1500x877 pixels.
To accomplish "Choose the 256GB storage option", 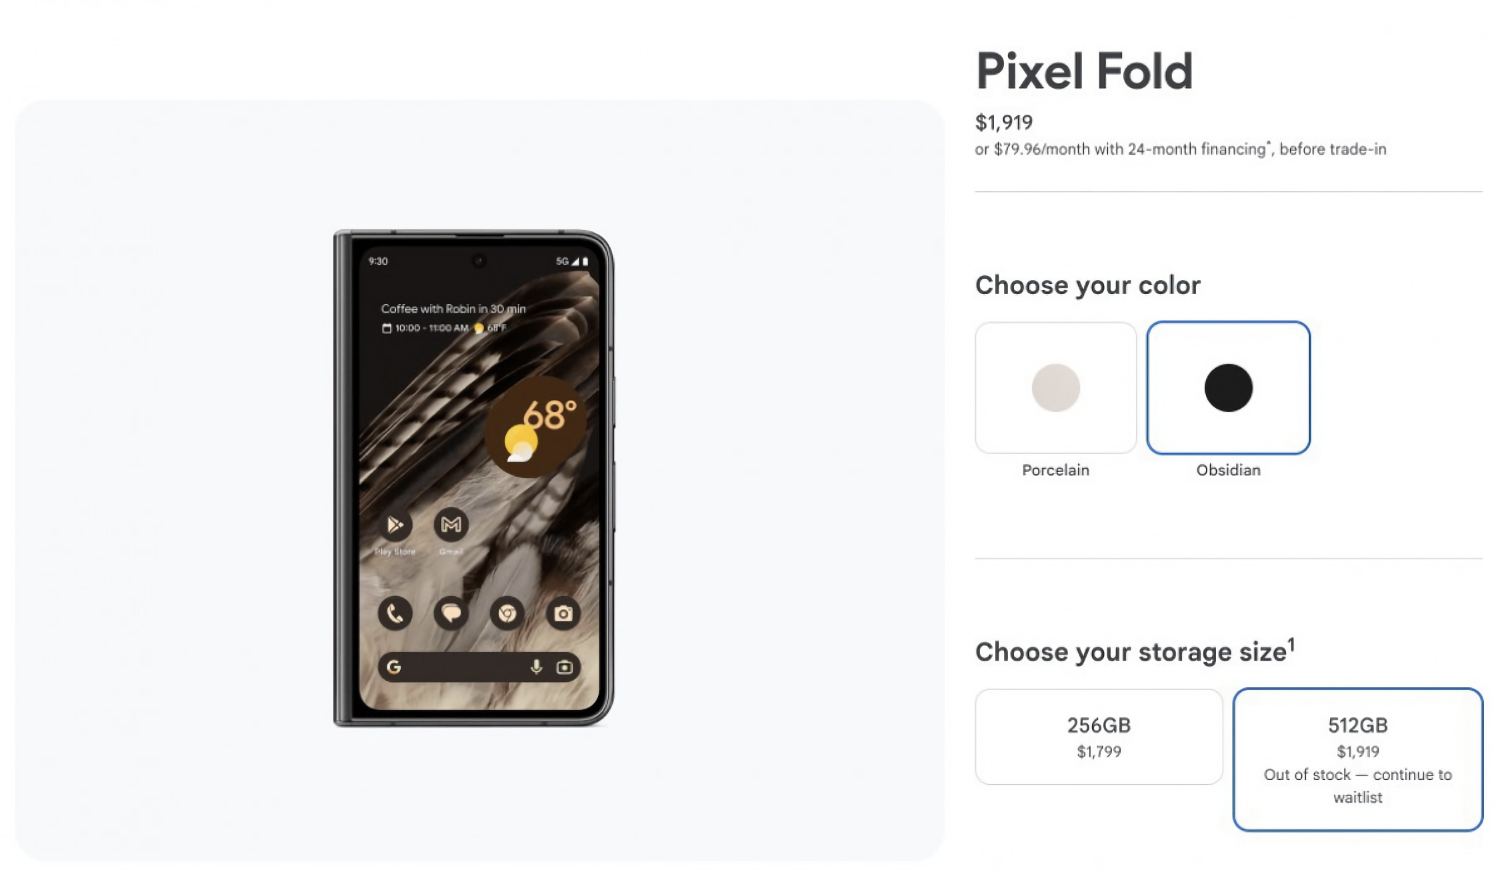I will point(1099,737).
